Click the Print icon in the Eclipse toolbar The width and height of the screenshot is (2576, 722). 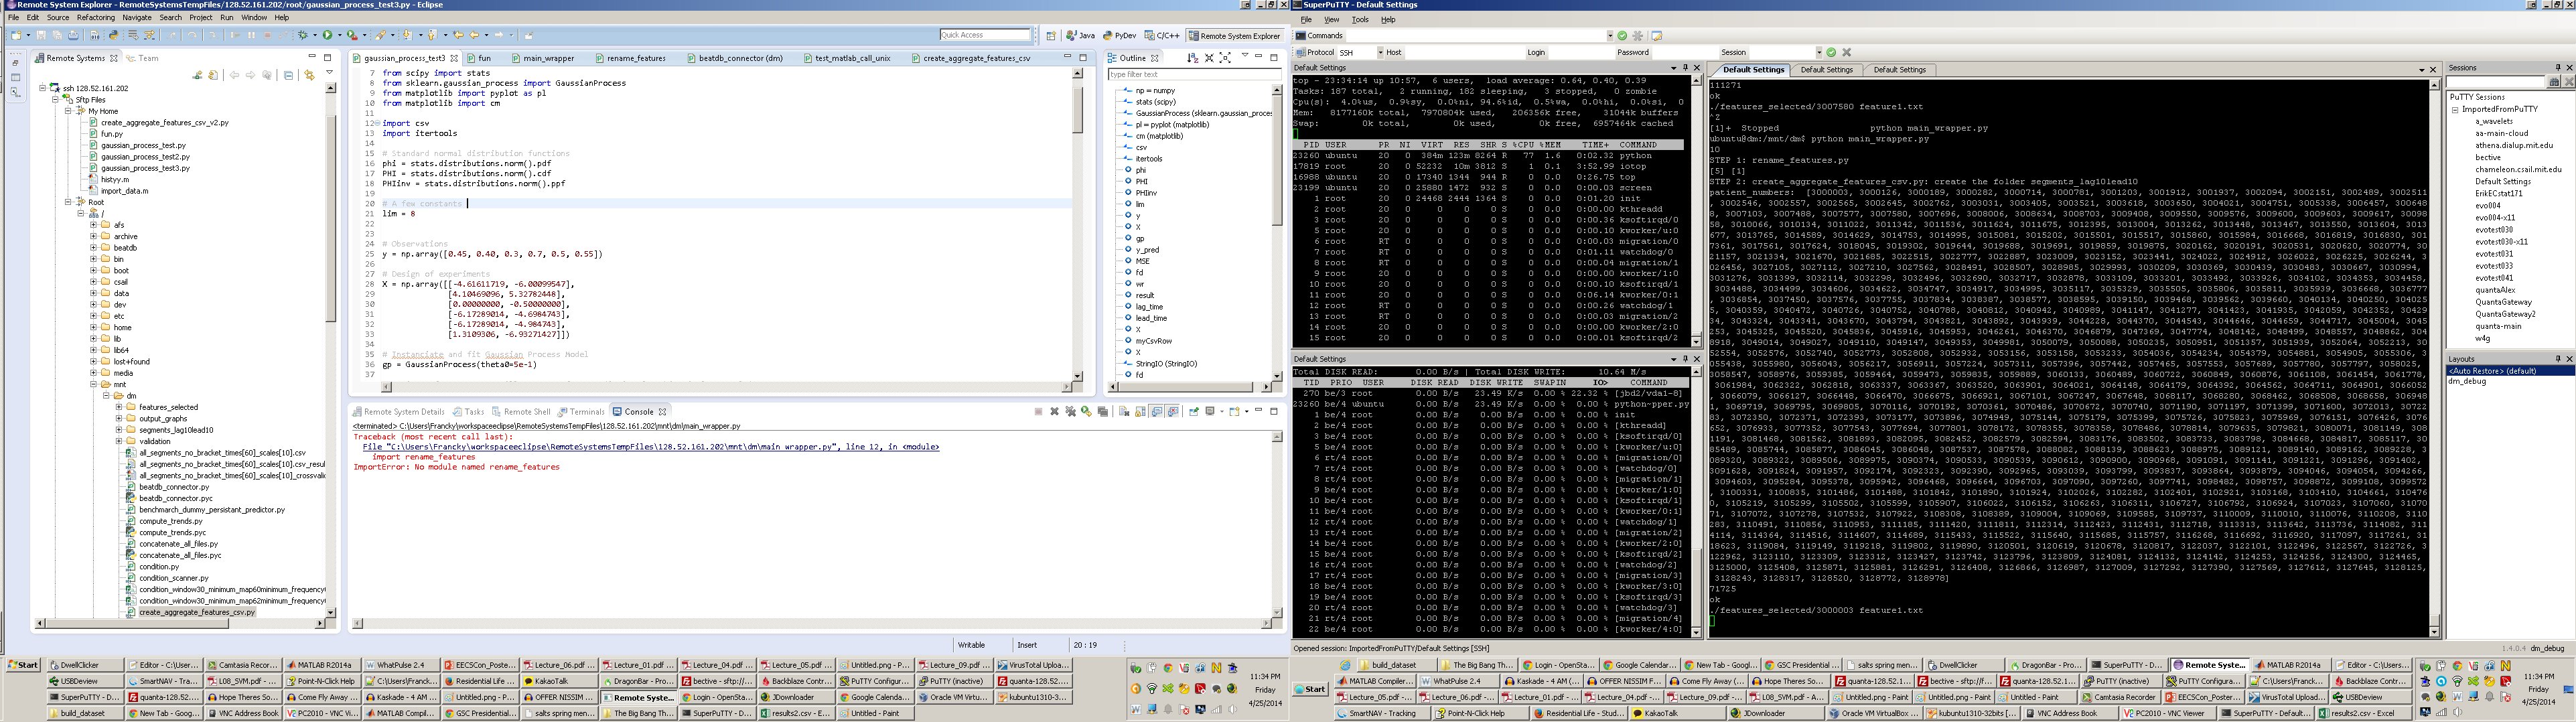(x=73, y=35)
